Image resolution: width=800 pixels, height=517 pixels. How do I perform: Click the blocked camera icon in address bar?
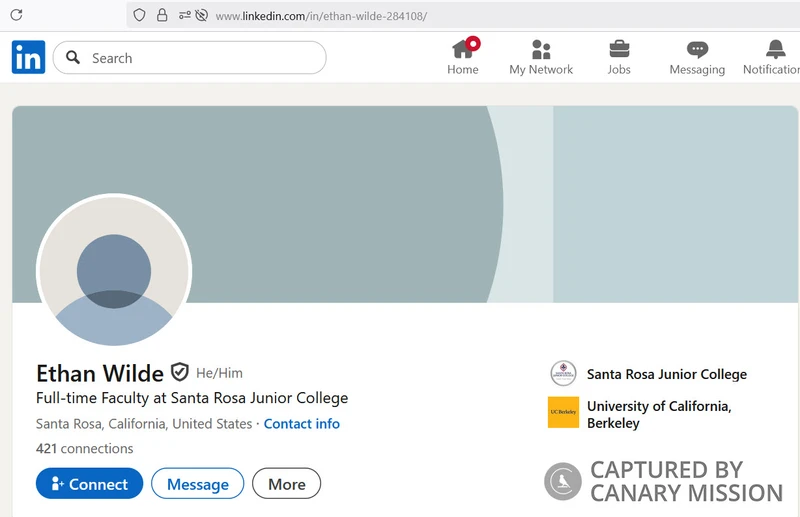pos(202,15)
